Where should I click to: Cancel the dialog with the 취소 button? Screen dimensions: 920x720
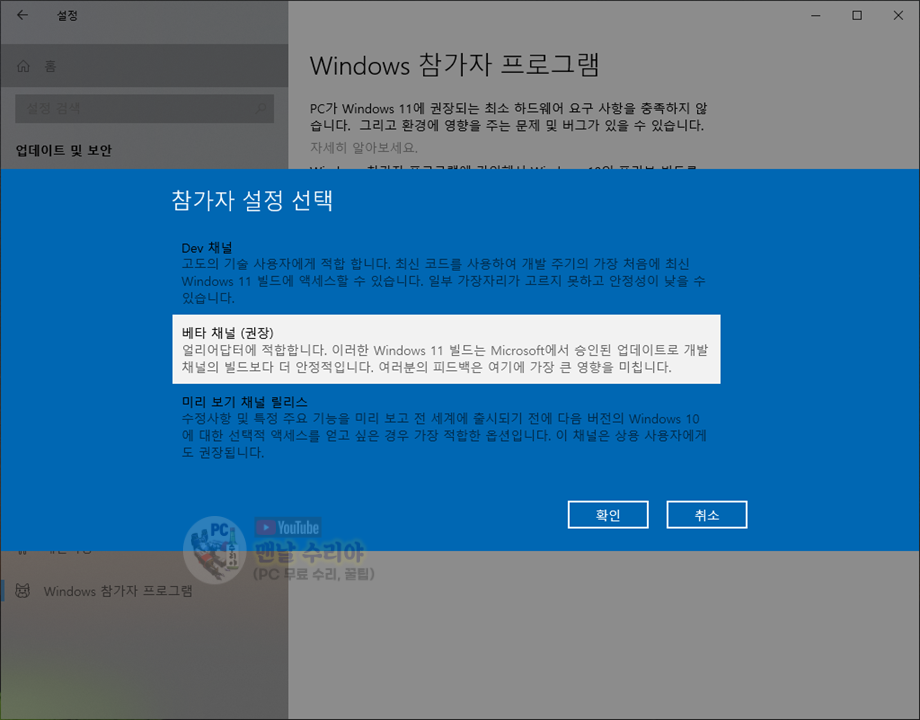coord(706,515)
